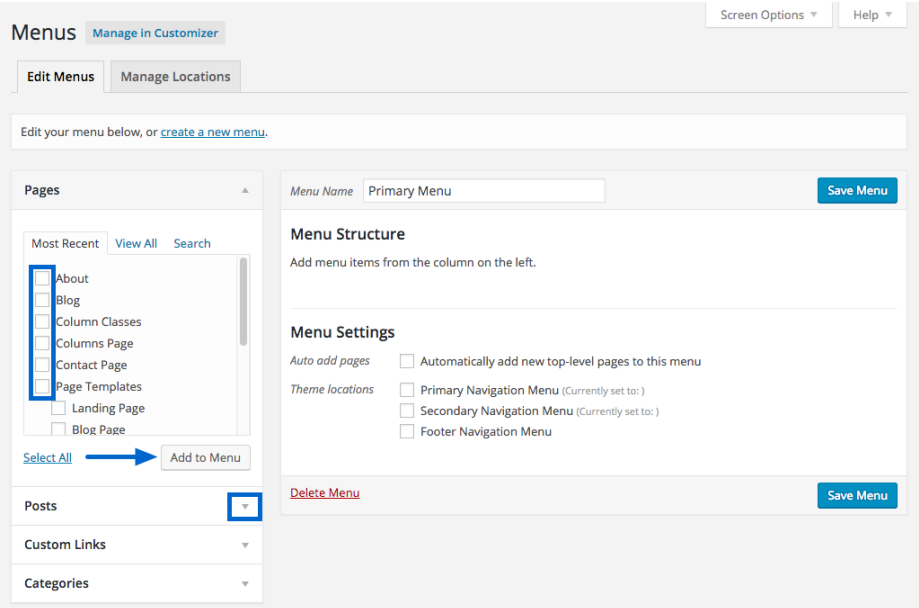This screenshot has height=608, width=919.
Task: Open the Help dropdown
Action: pos(872,15)
